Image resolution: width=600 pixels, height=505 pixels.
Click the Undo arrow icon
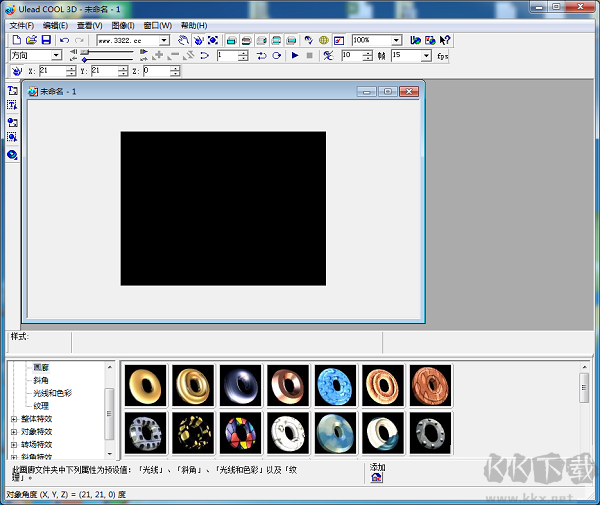click(x=64, y=40)
